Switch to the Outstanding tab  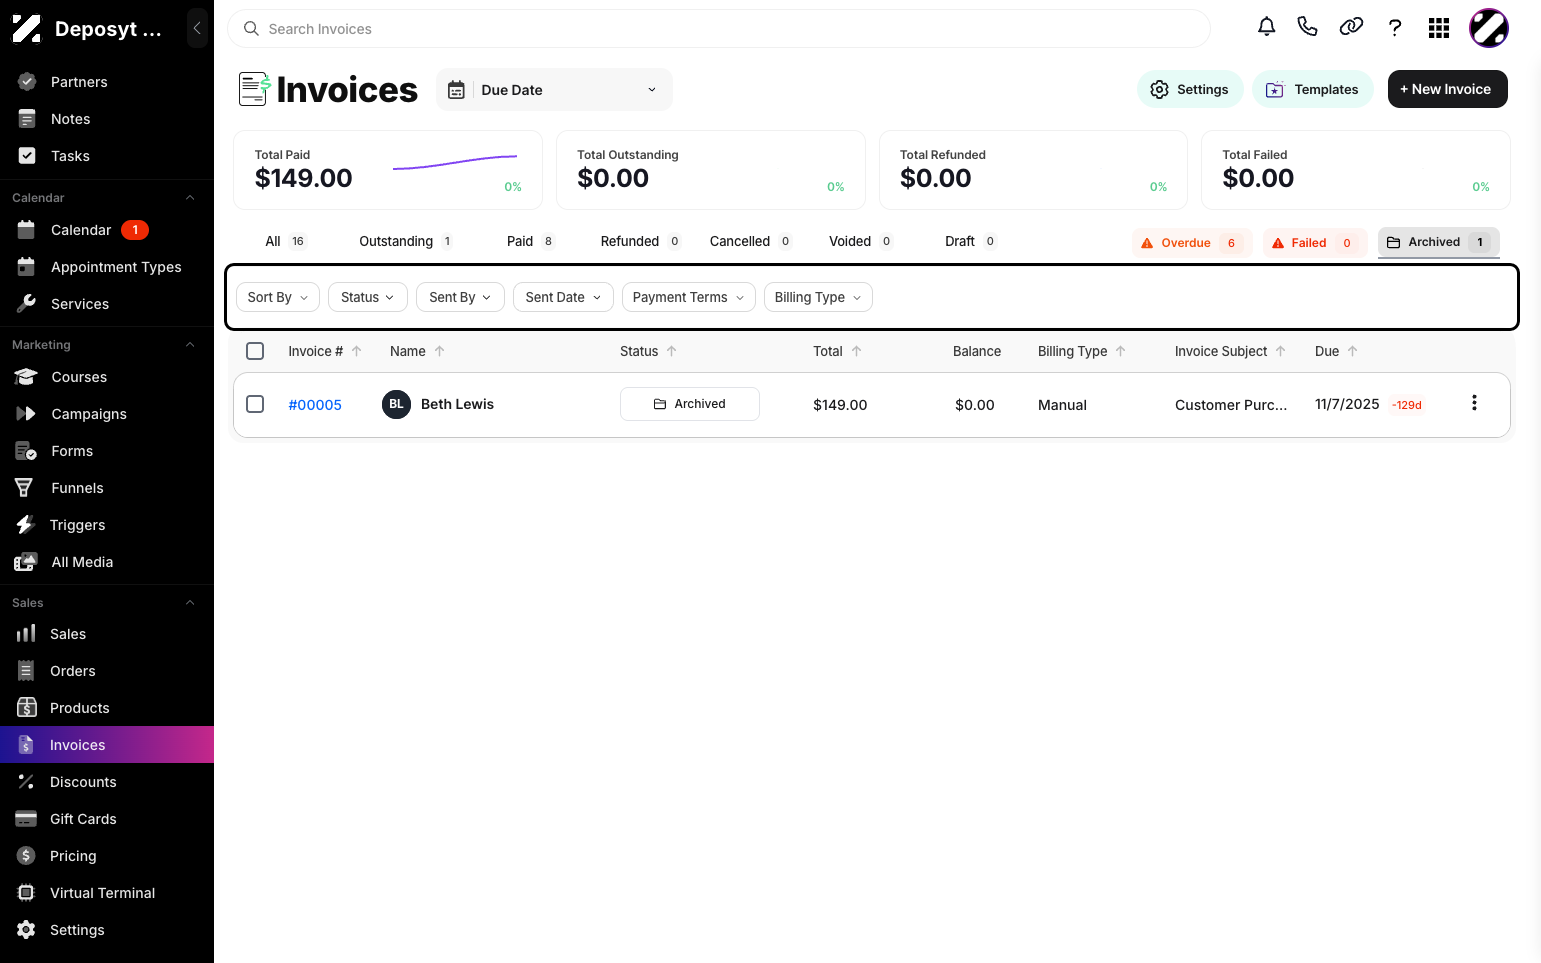[x=405, y=241]
